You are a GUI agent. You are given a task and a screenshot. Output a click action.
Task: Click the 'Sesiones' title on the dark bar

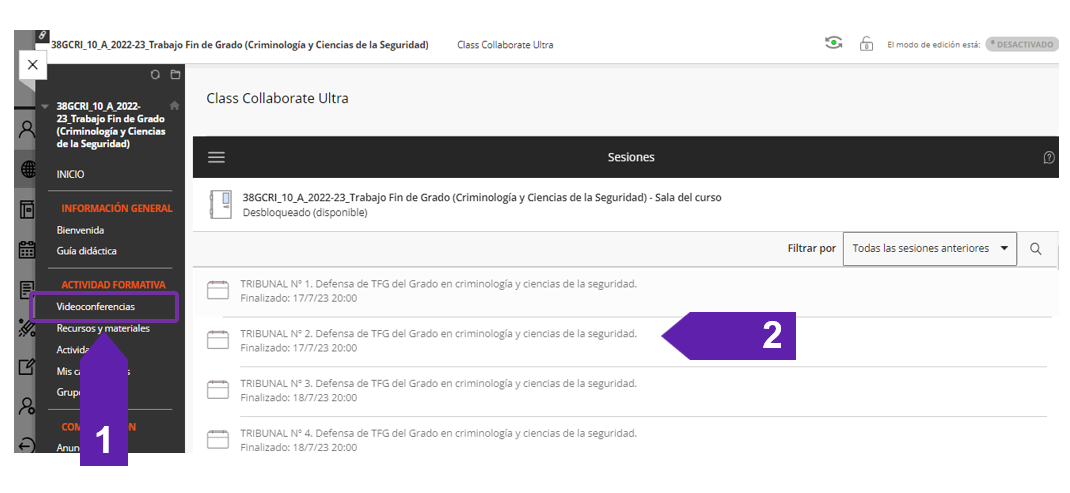pyautogui.click(x=631, y=158)
